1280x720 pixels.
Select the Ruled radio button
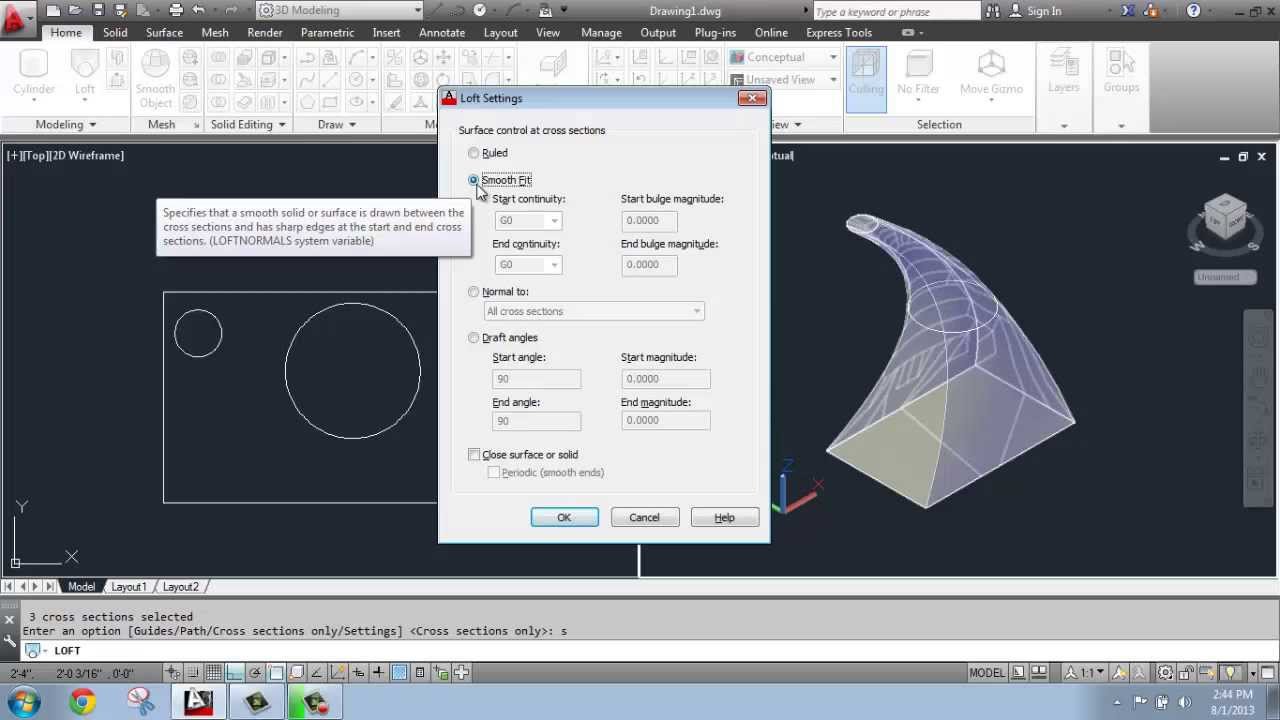[x=474, y=153]
